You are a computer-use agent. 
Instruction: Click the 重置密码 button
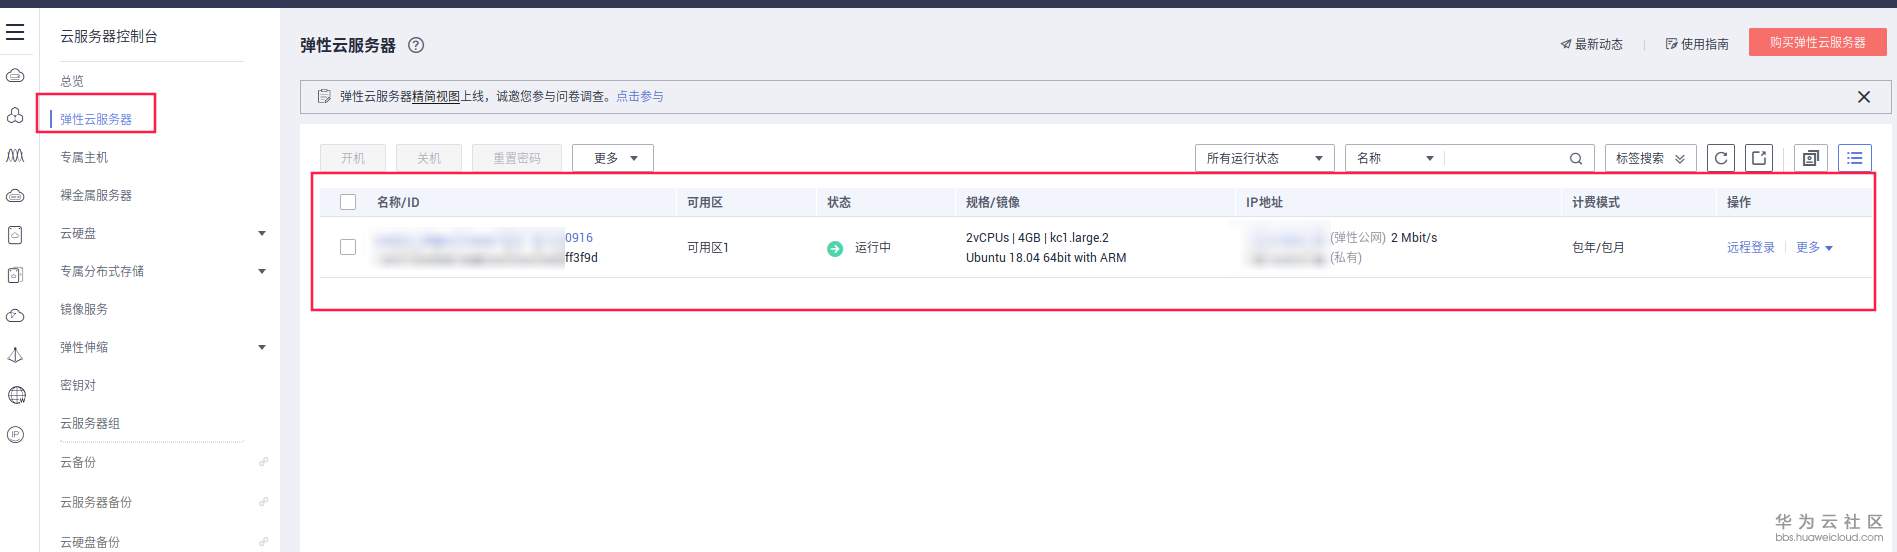point(517,158)
